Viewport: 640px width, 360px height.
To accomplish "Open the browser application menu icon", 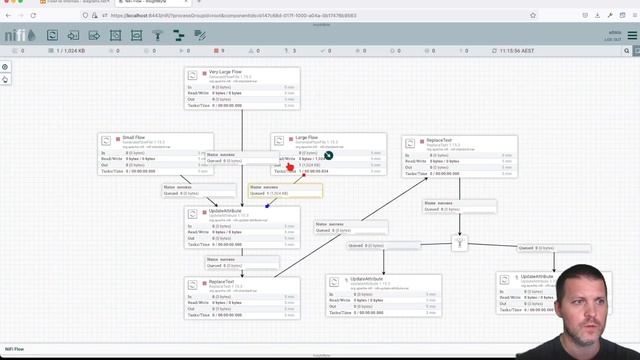I will (x=635, y=16).
